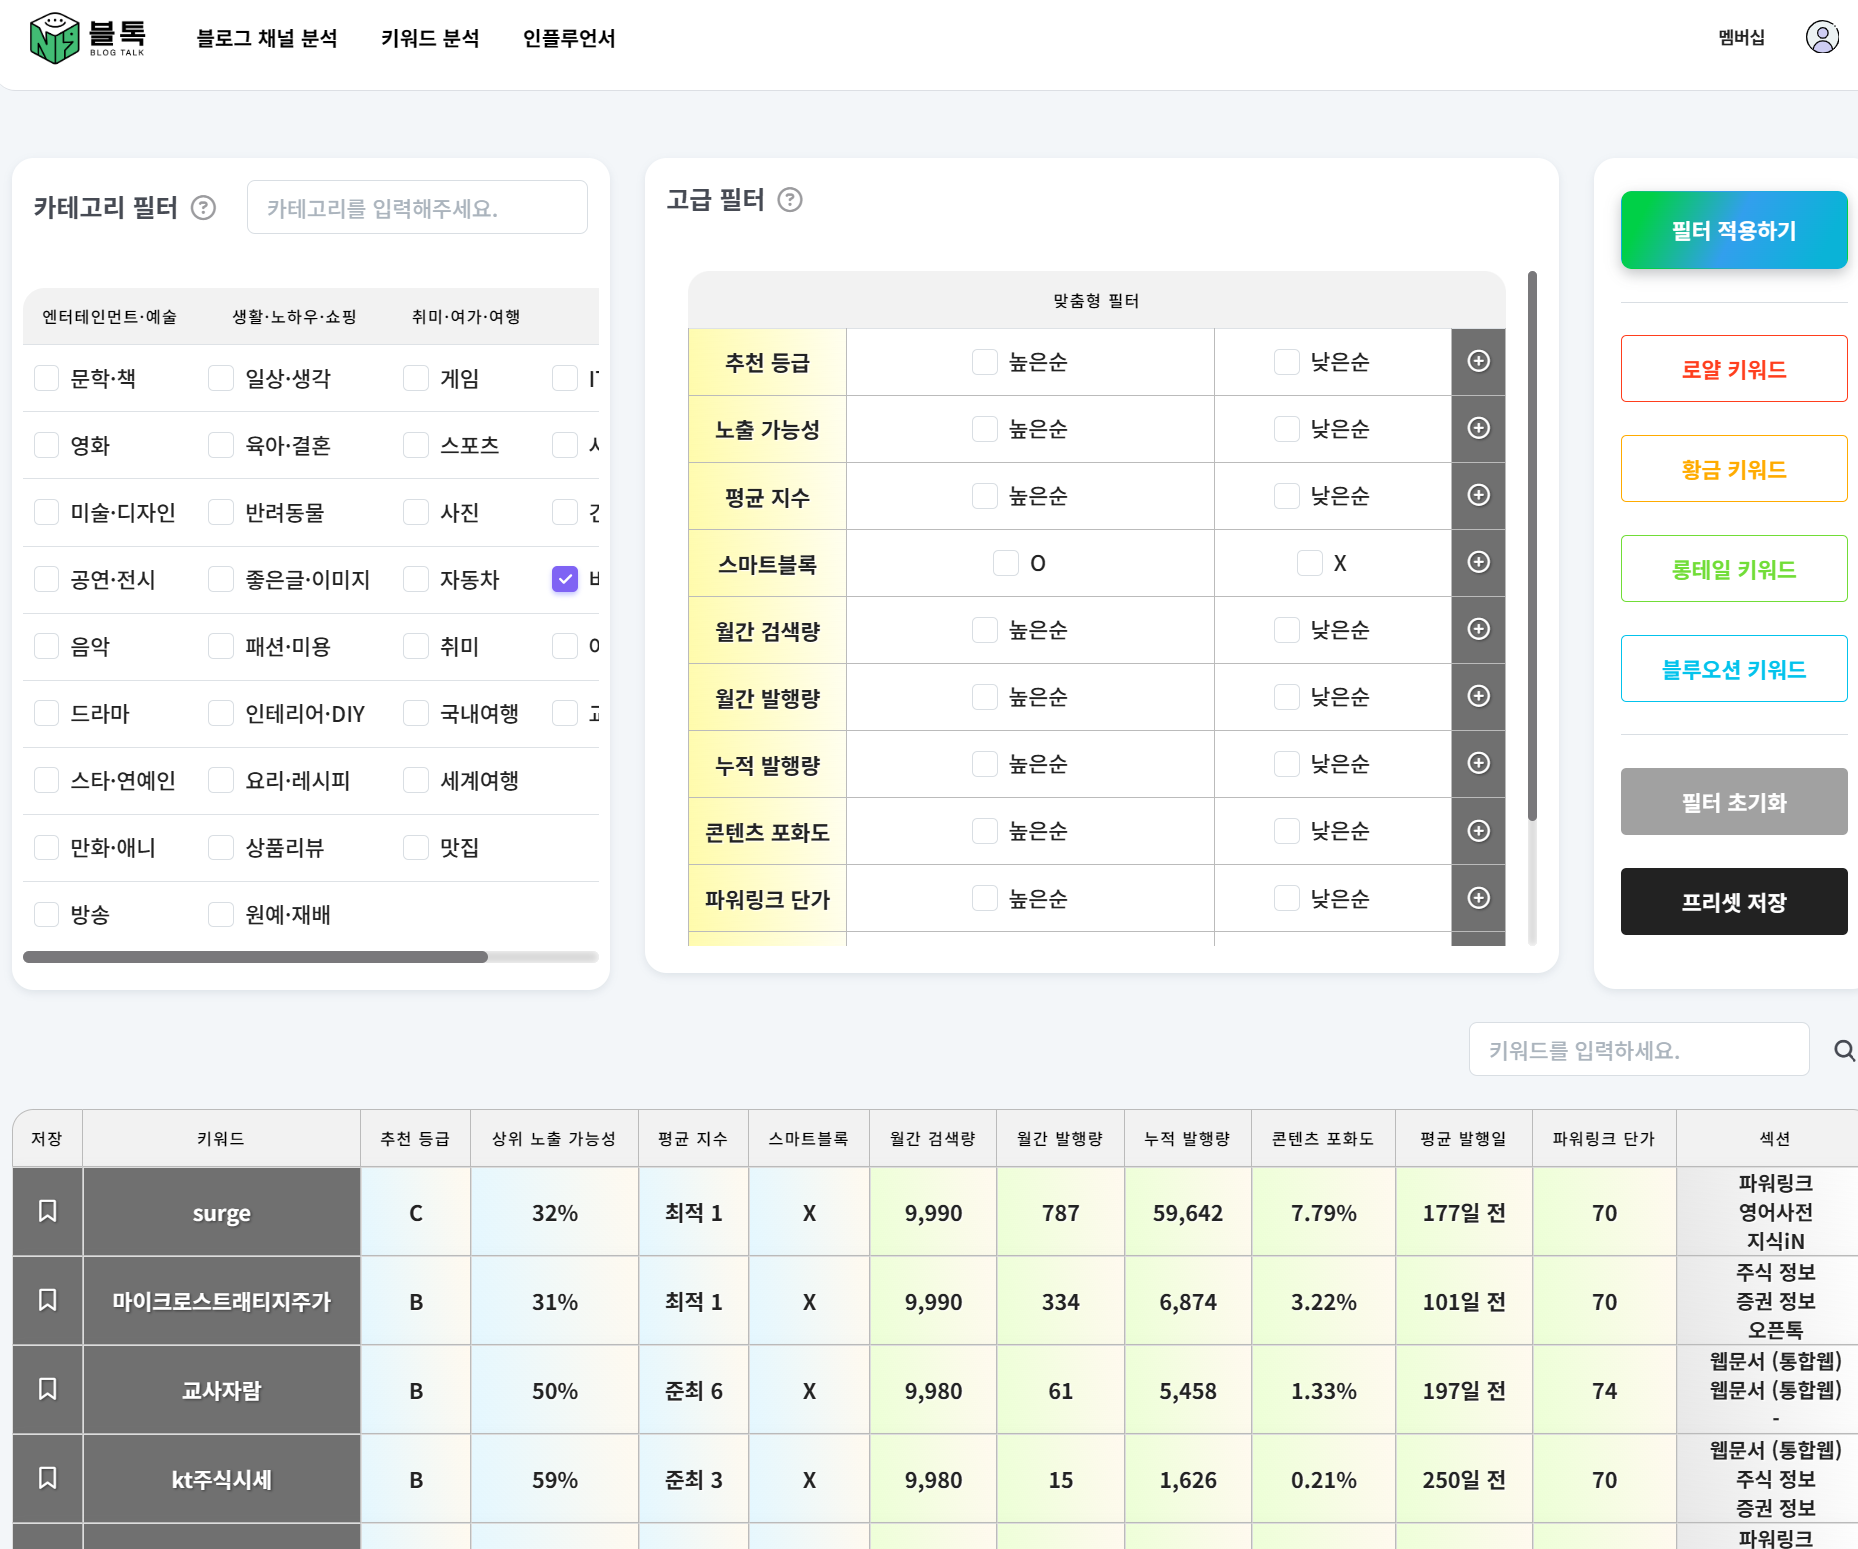1858x1549 pixels.
Task: Check the 맛집 category
Action: tap(416, 847)
